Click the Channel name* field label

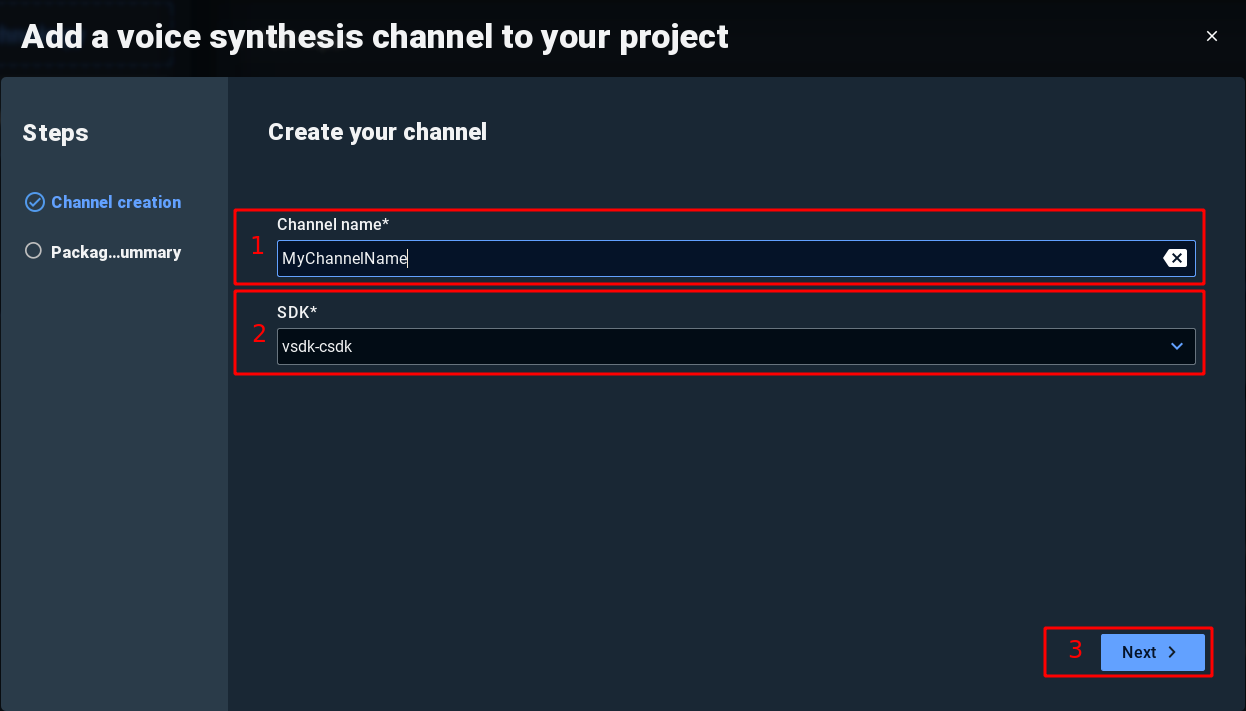coord(333,224)
